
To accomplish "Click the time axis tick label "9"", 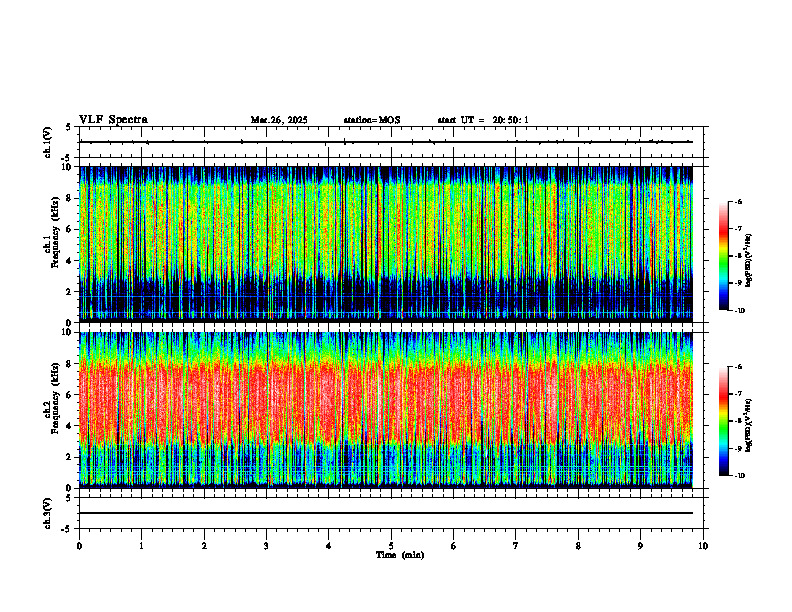I will pos(640,546).
